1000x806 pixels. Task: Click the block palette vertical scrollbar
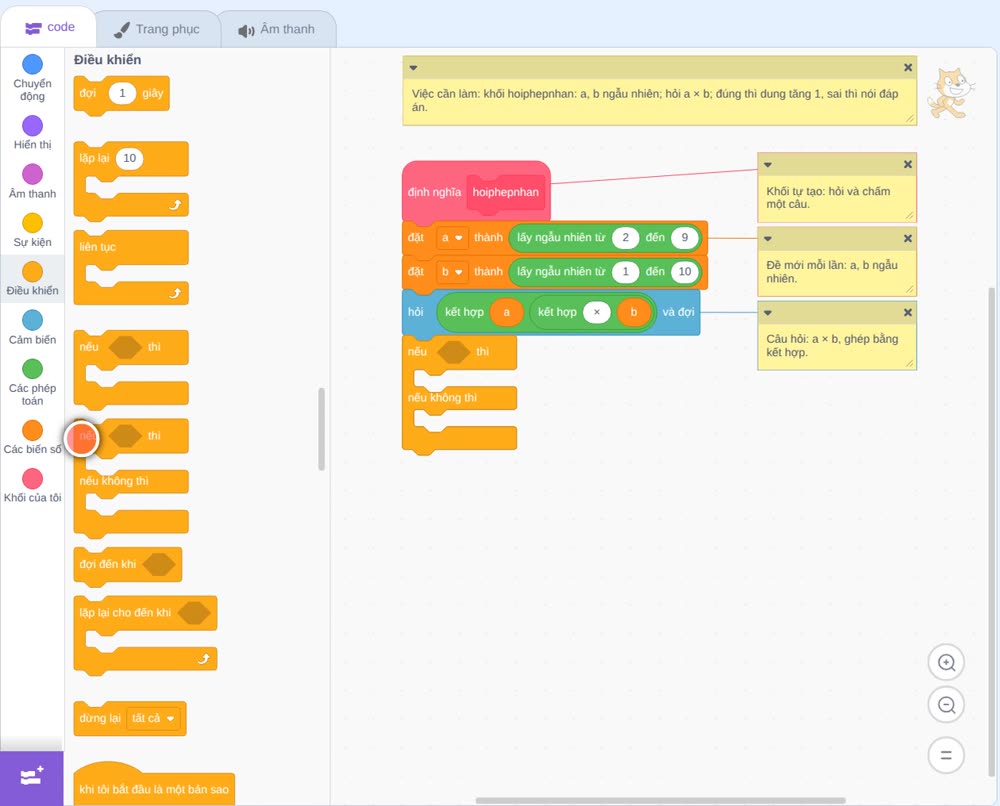click(x=321, y=429)
